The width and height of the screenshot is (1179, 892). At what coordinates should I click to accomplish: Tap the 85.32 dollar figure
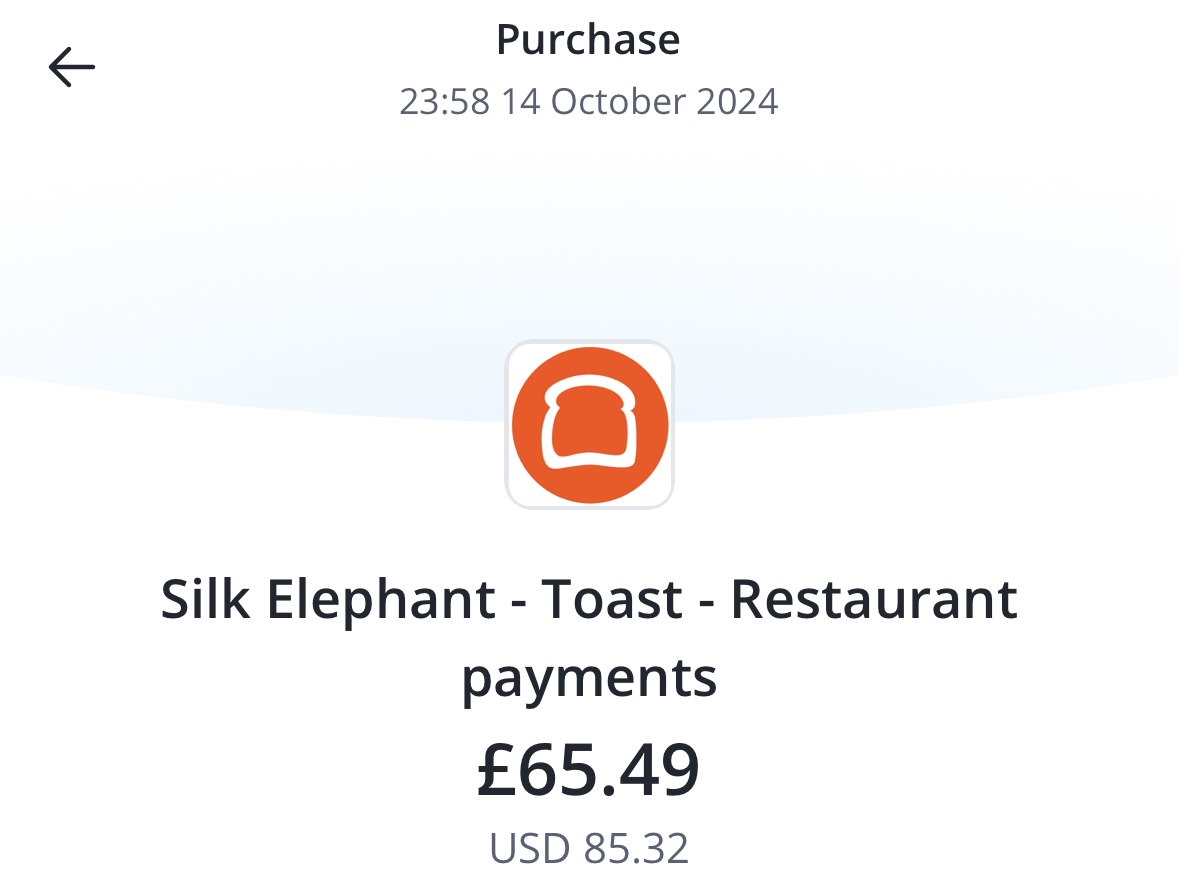pyautogui.click(x=636, y=848)
